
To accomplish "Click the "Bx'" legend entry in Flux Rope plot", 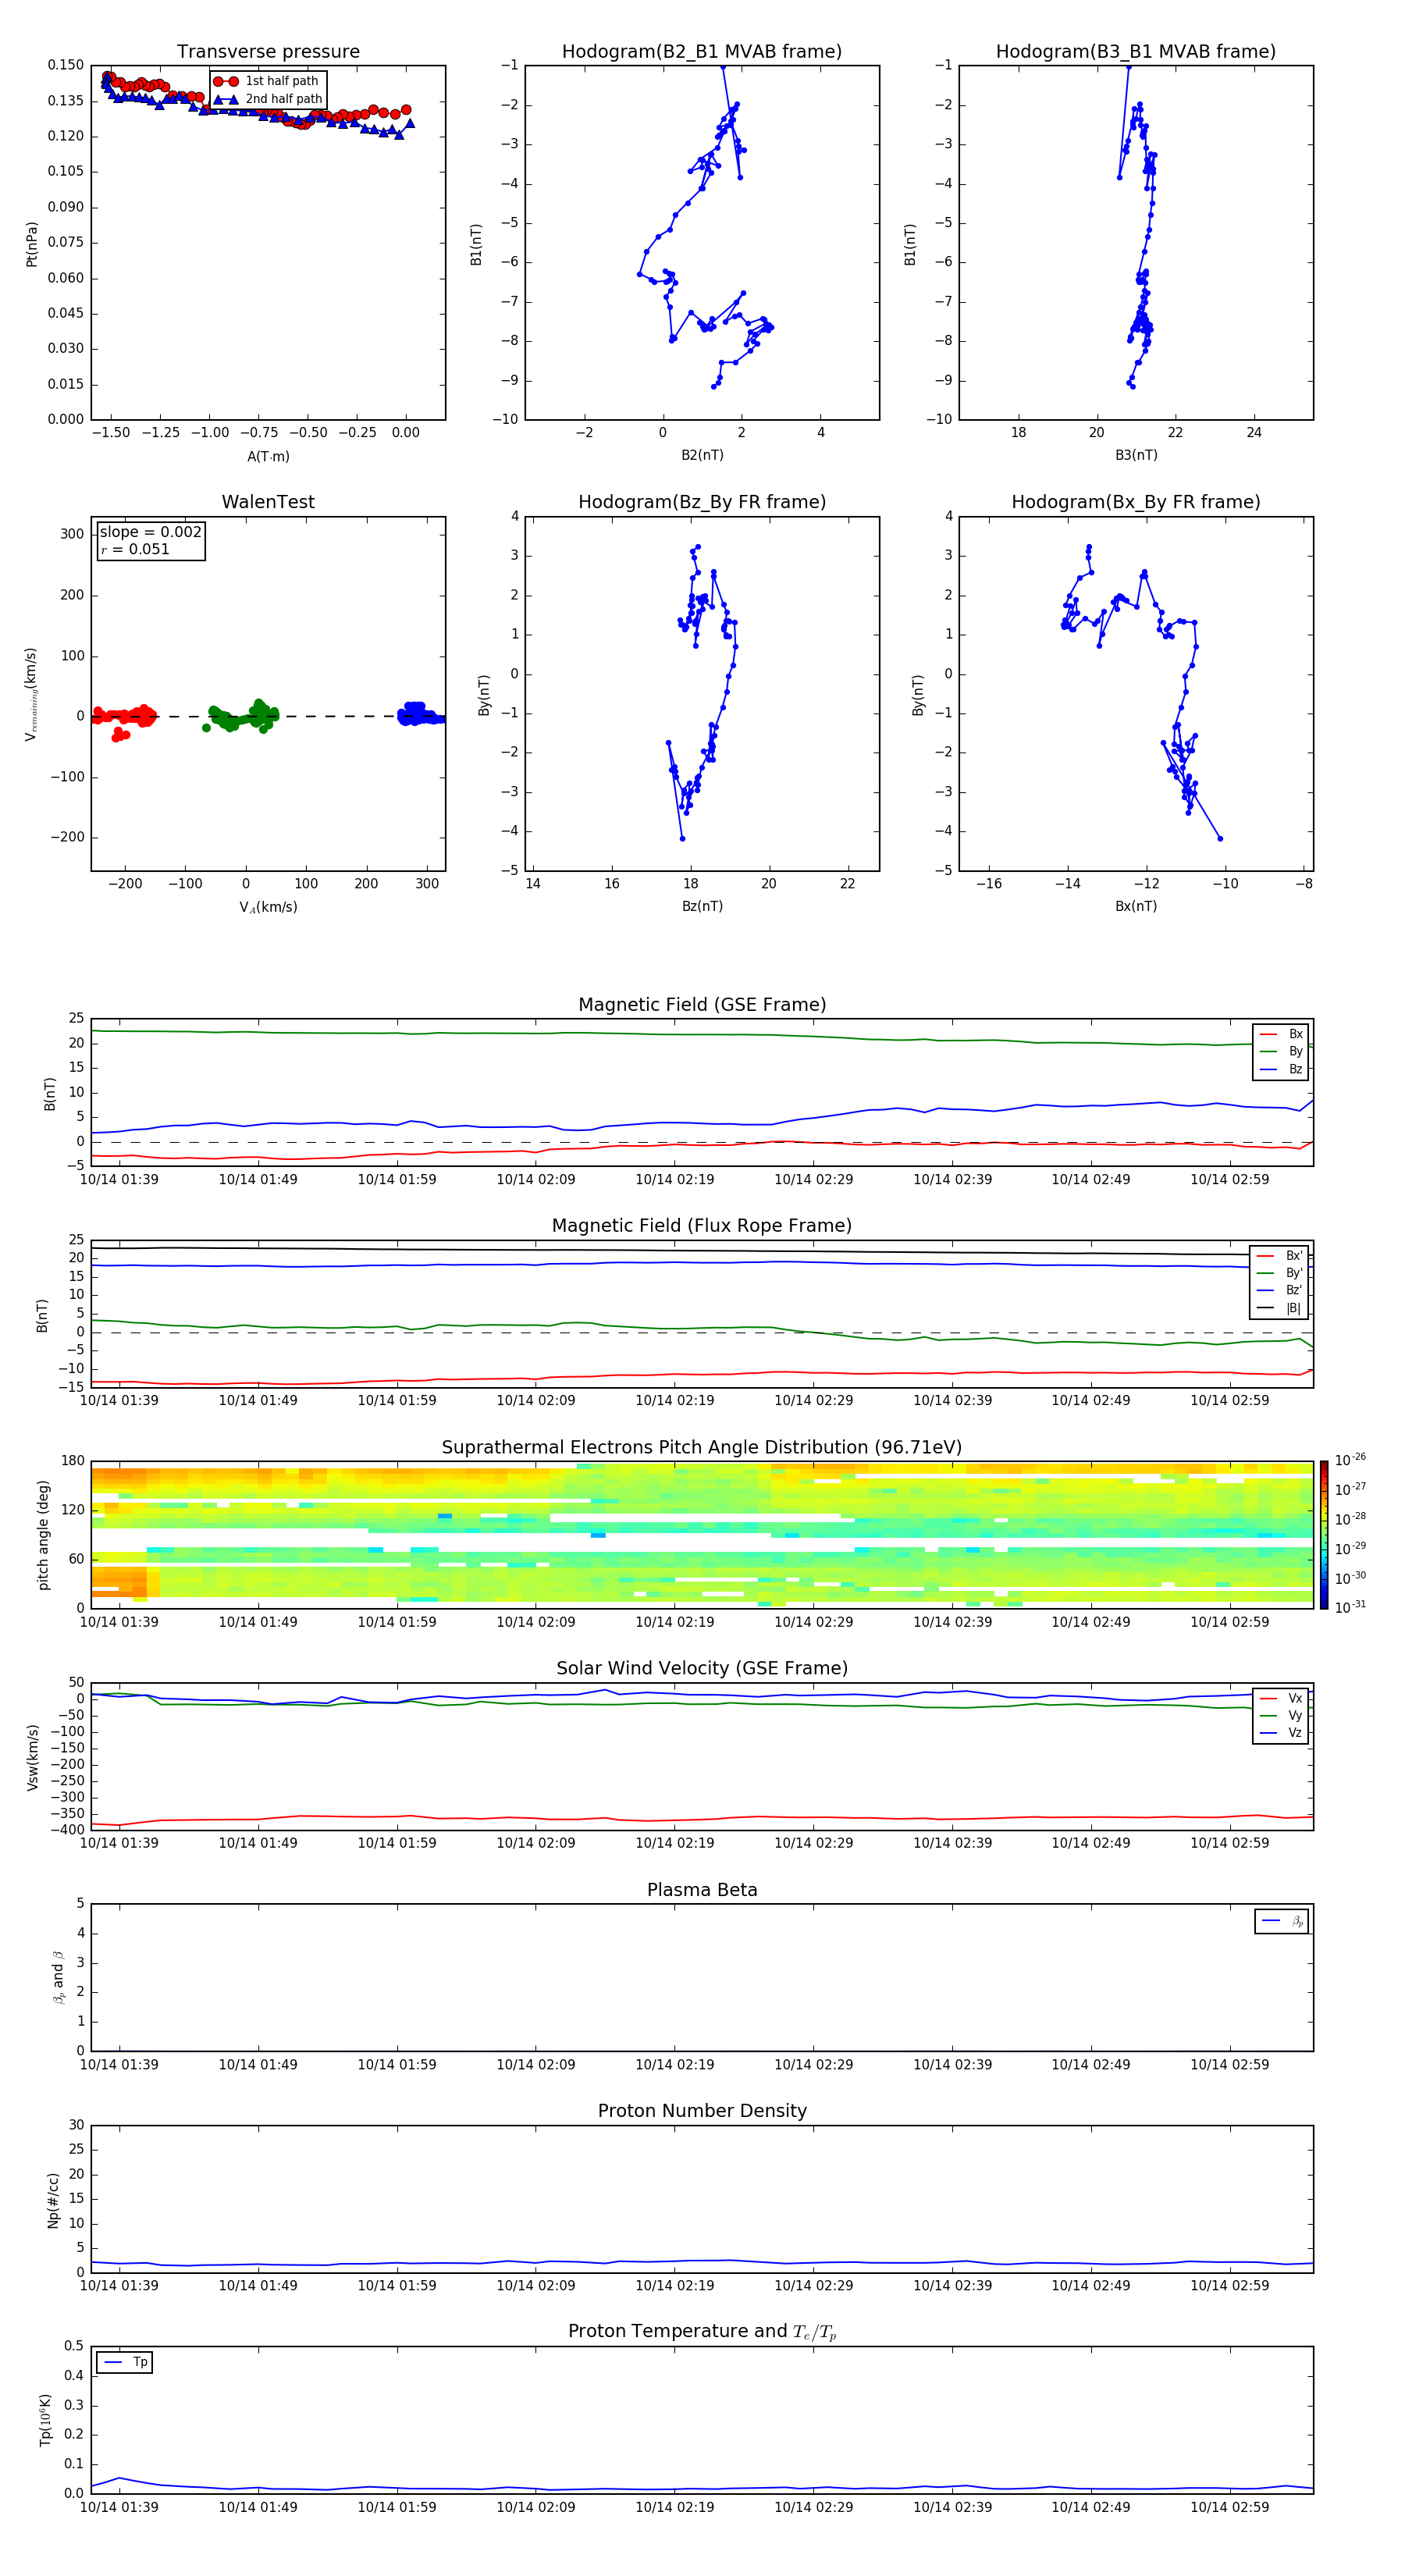I will (x=1279, y=1256).
